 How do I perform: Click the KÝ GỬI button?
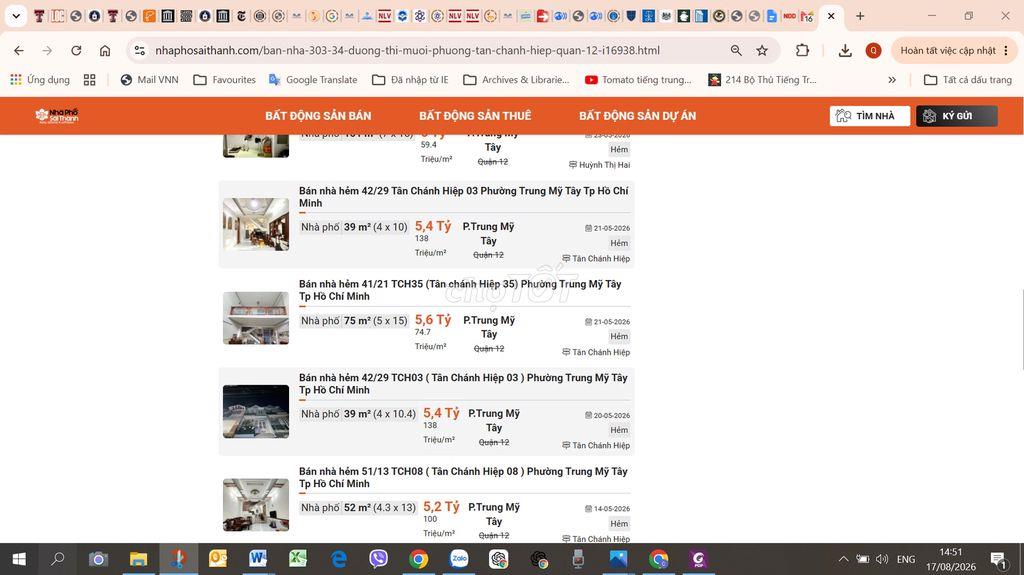[x=956, y=116]
